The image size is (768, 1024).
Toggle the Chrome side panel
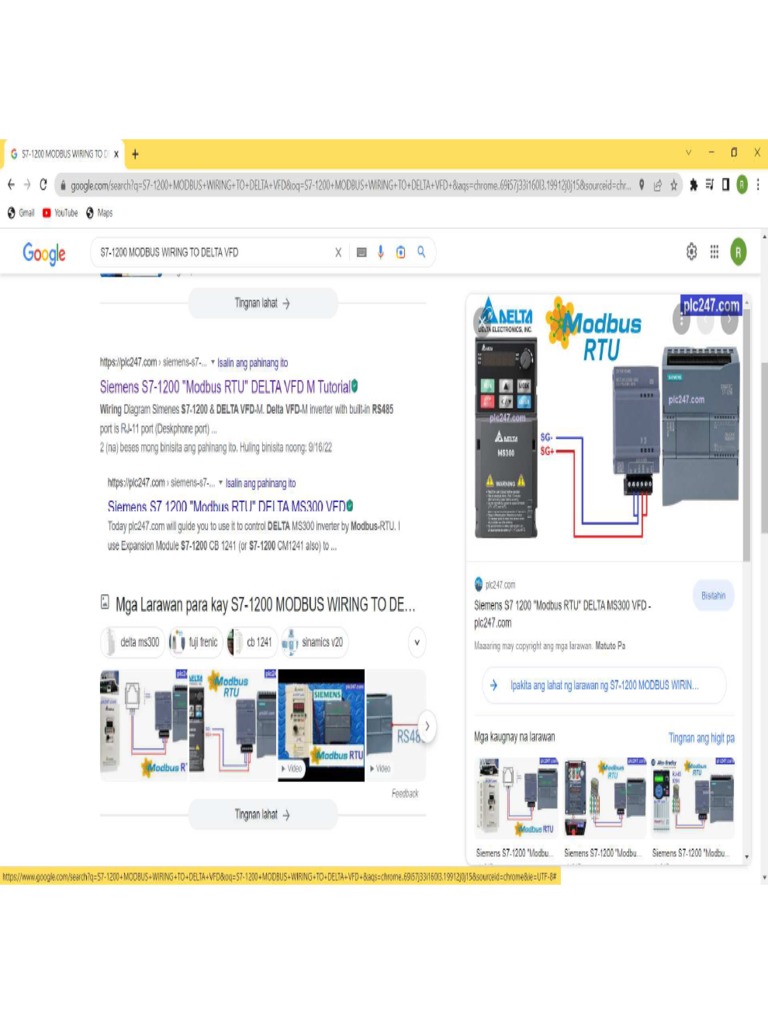tap(726, 185)
